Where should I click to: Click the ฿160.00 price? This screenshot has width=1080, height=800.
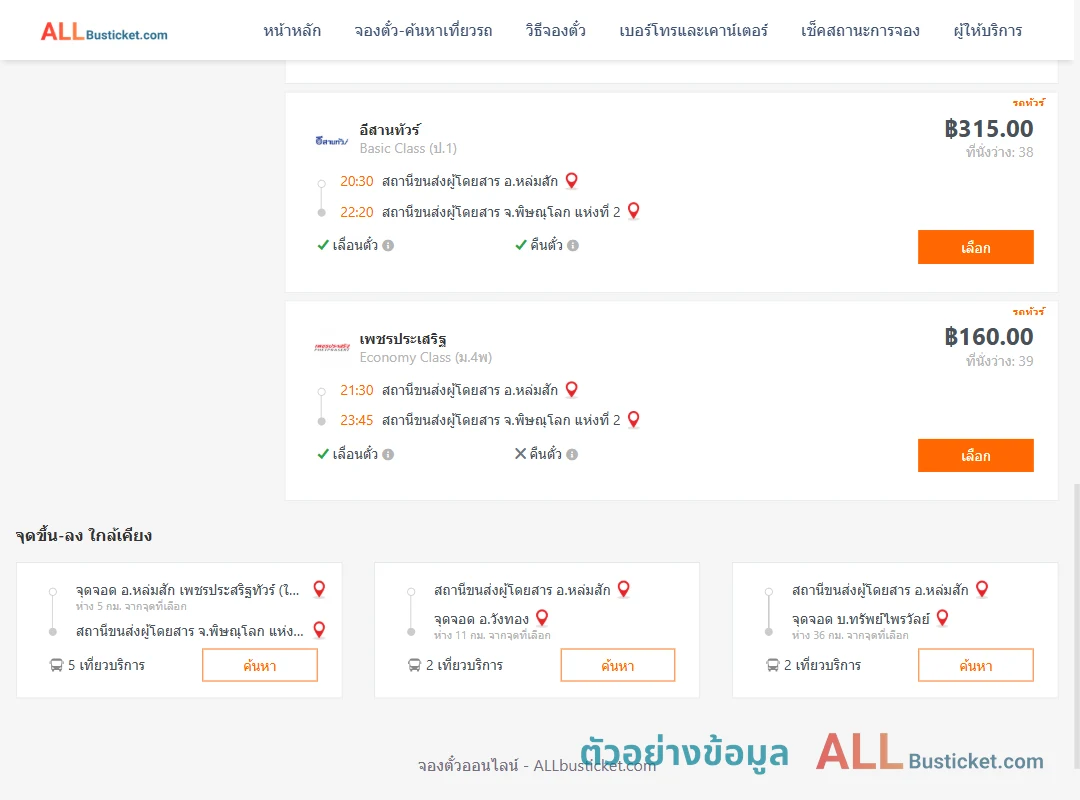(x=989, y=337)
